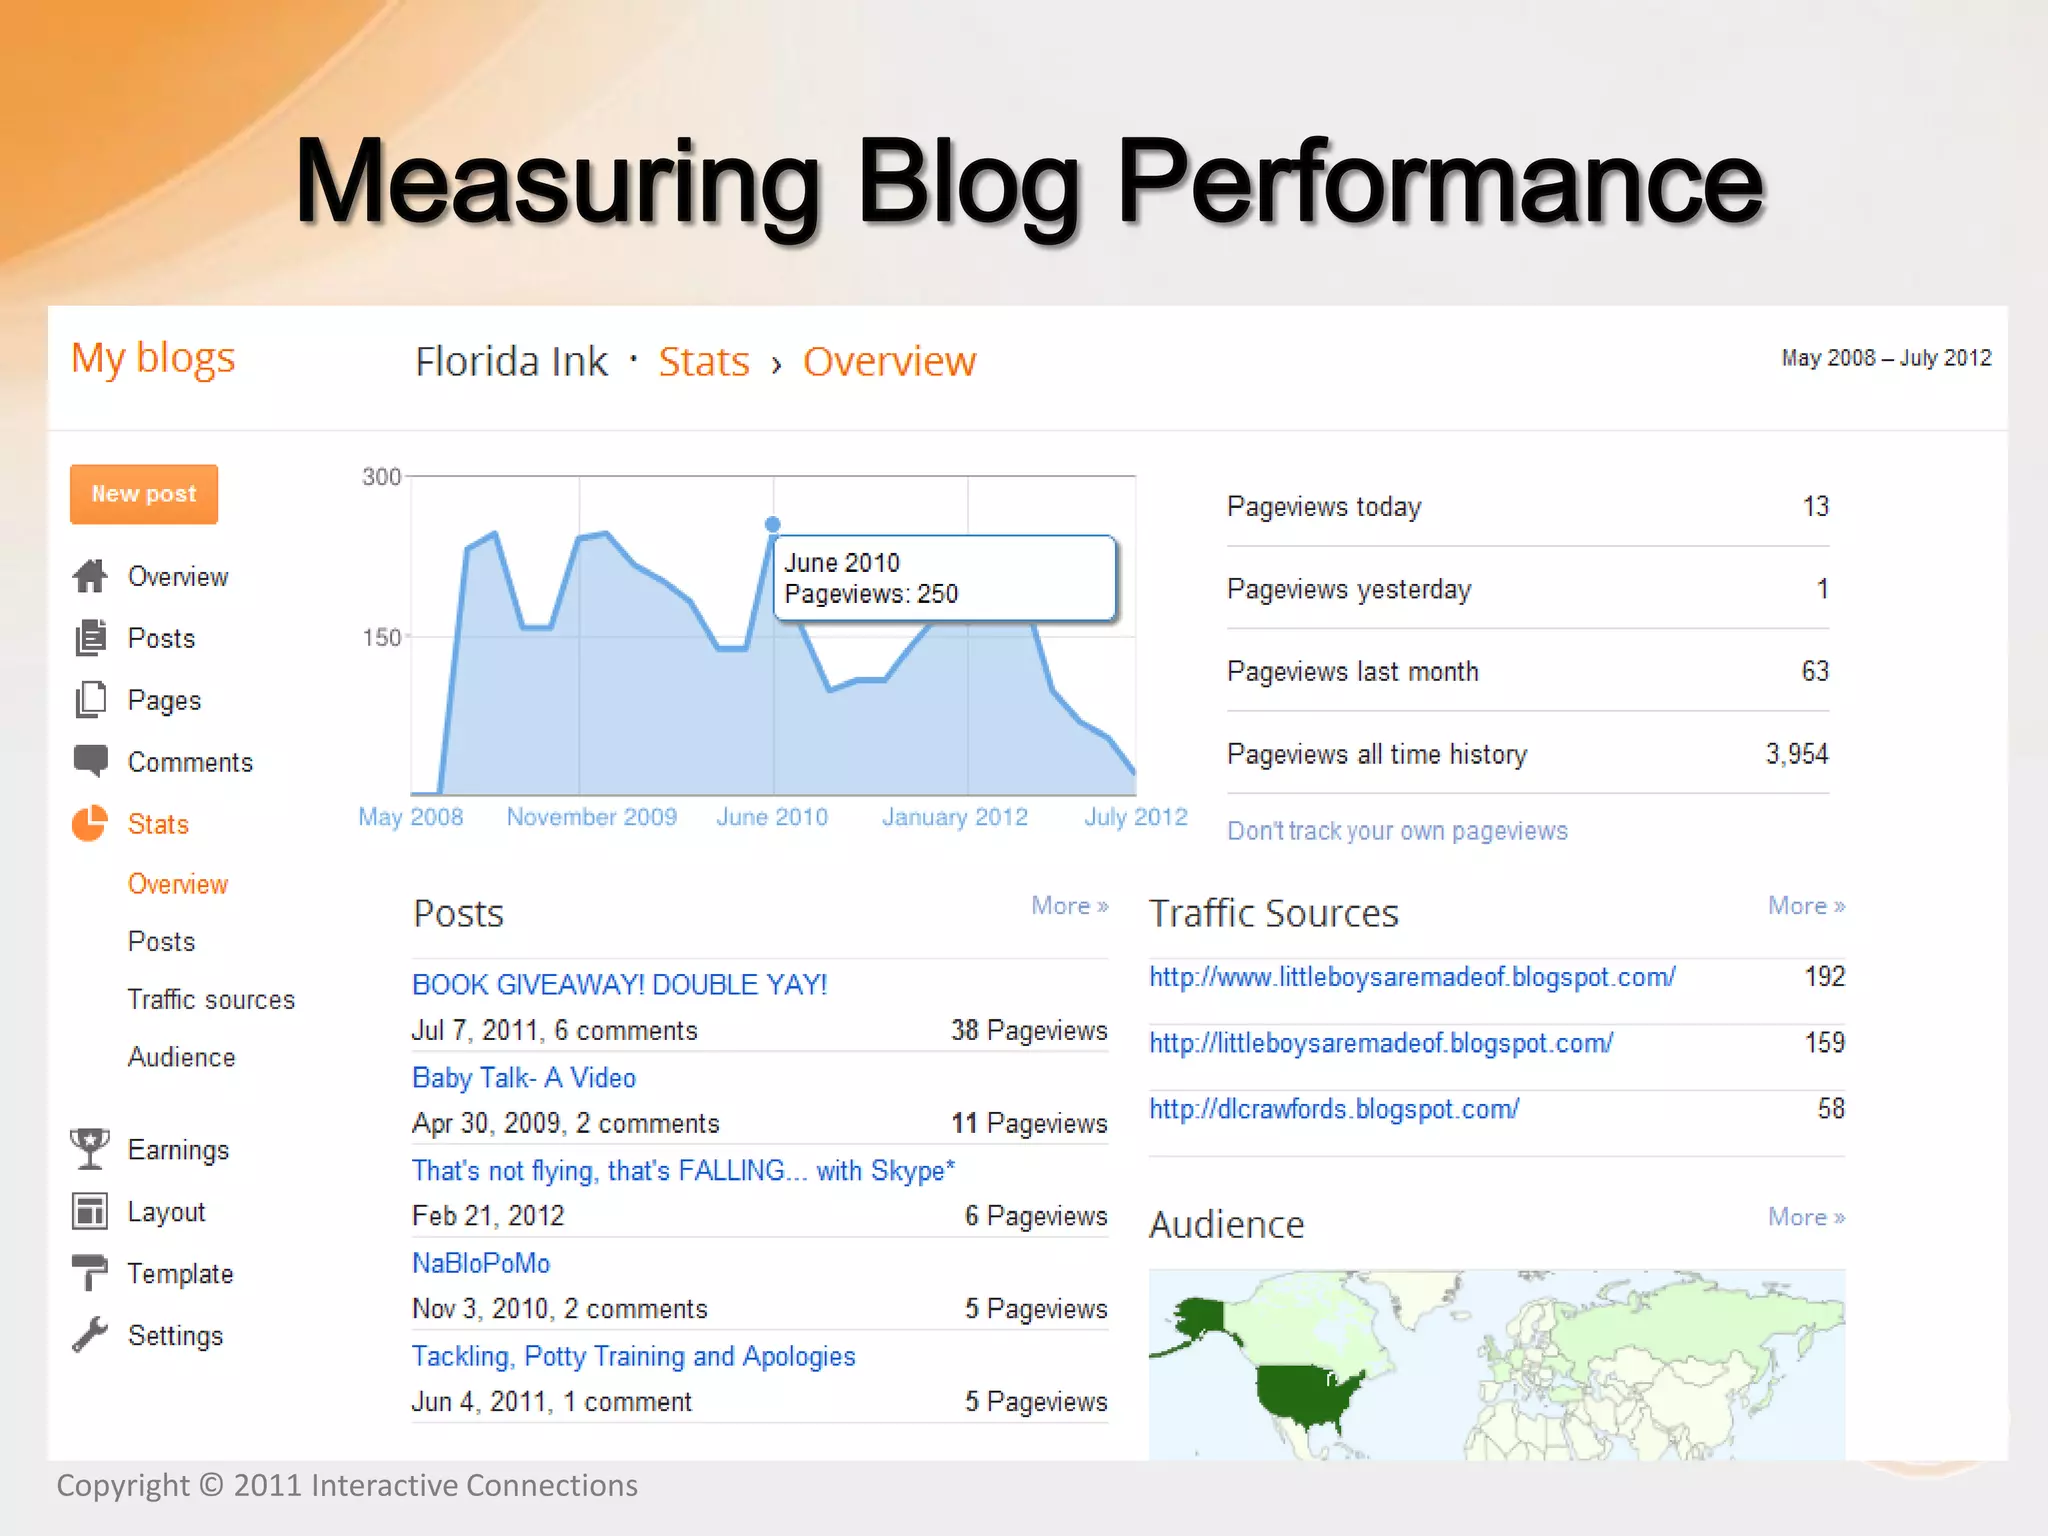Click the Earnings trophy icon
This screenshot has width=2048, height=1536.
click(x=90, y=1149)
